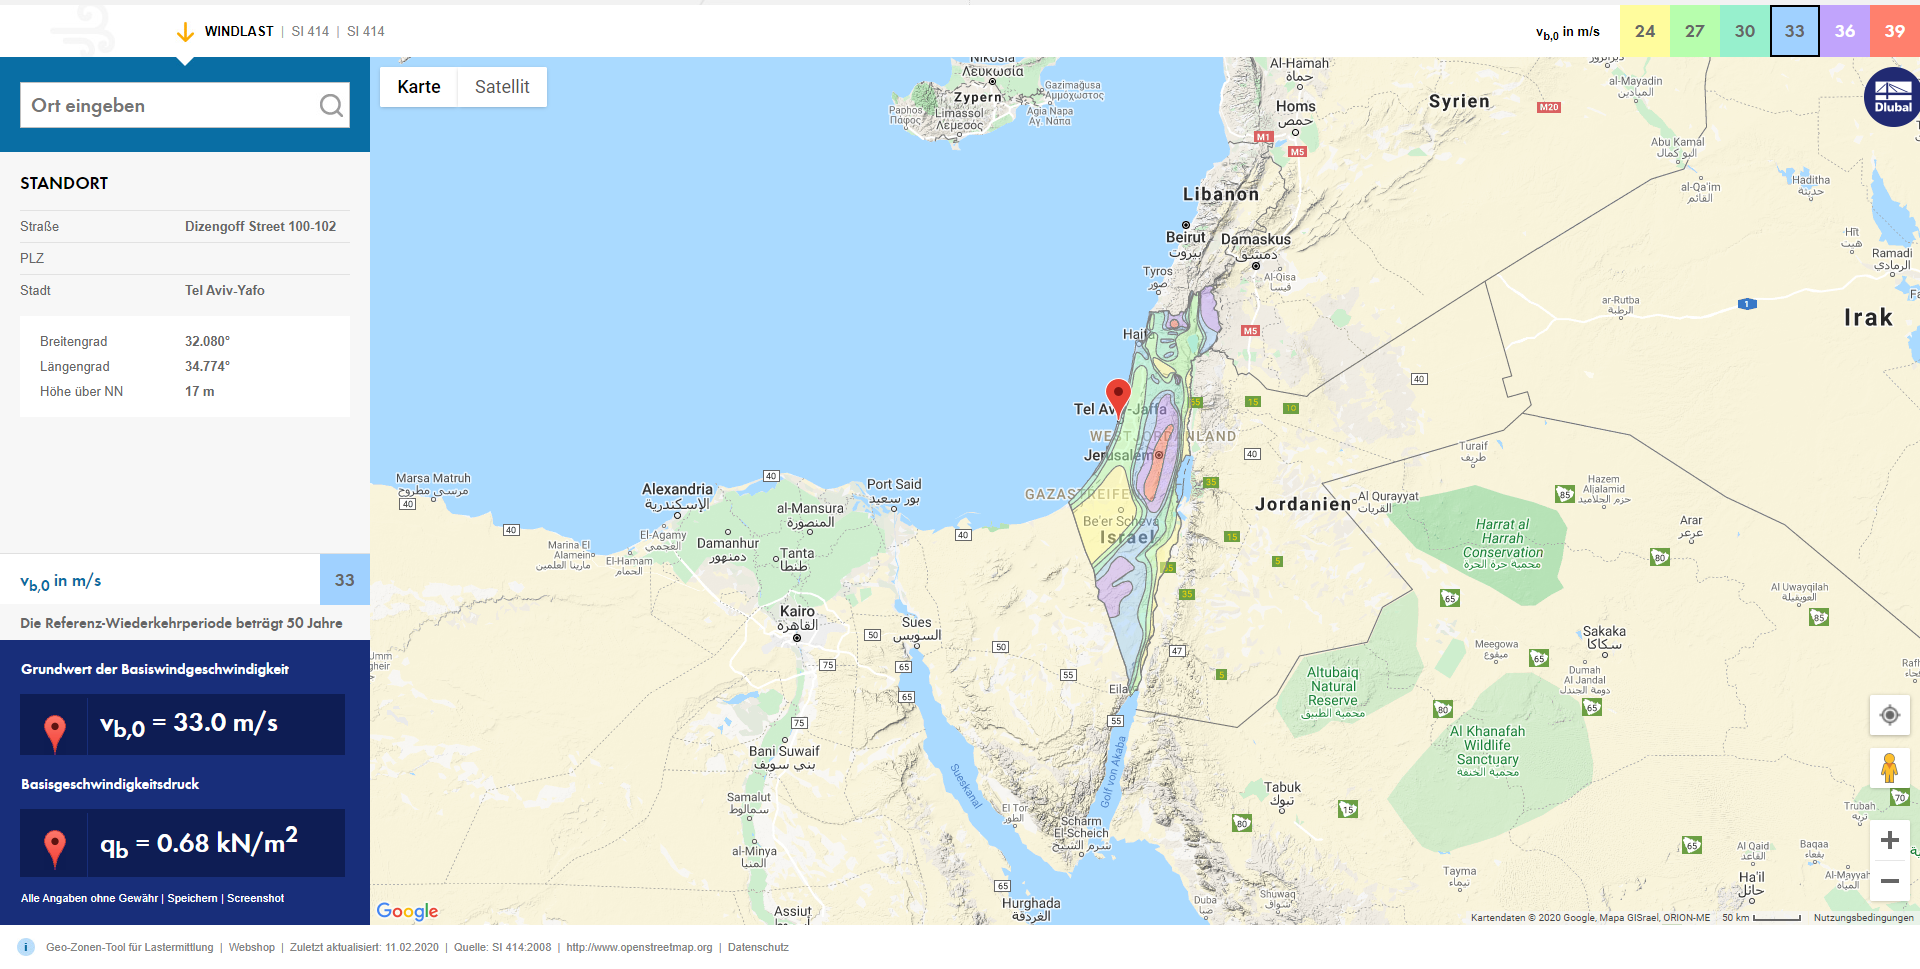This screenshot has height=969, width=1920.
Task: Zoom out with the minus button
Action: 1890,881
